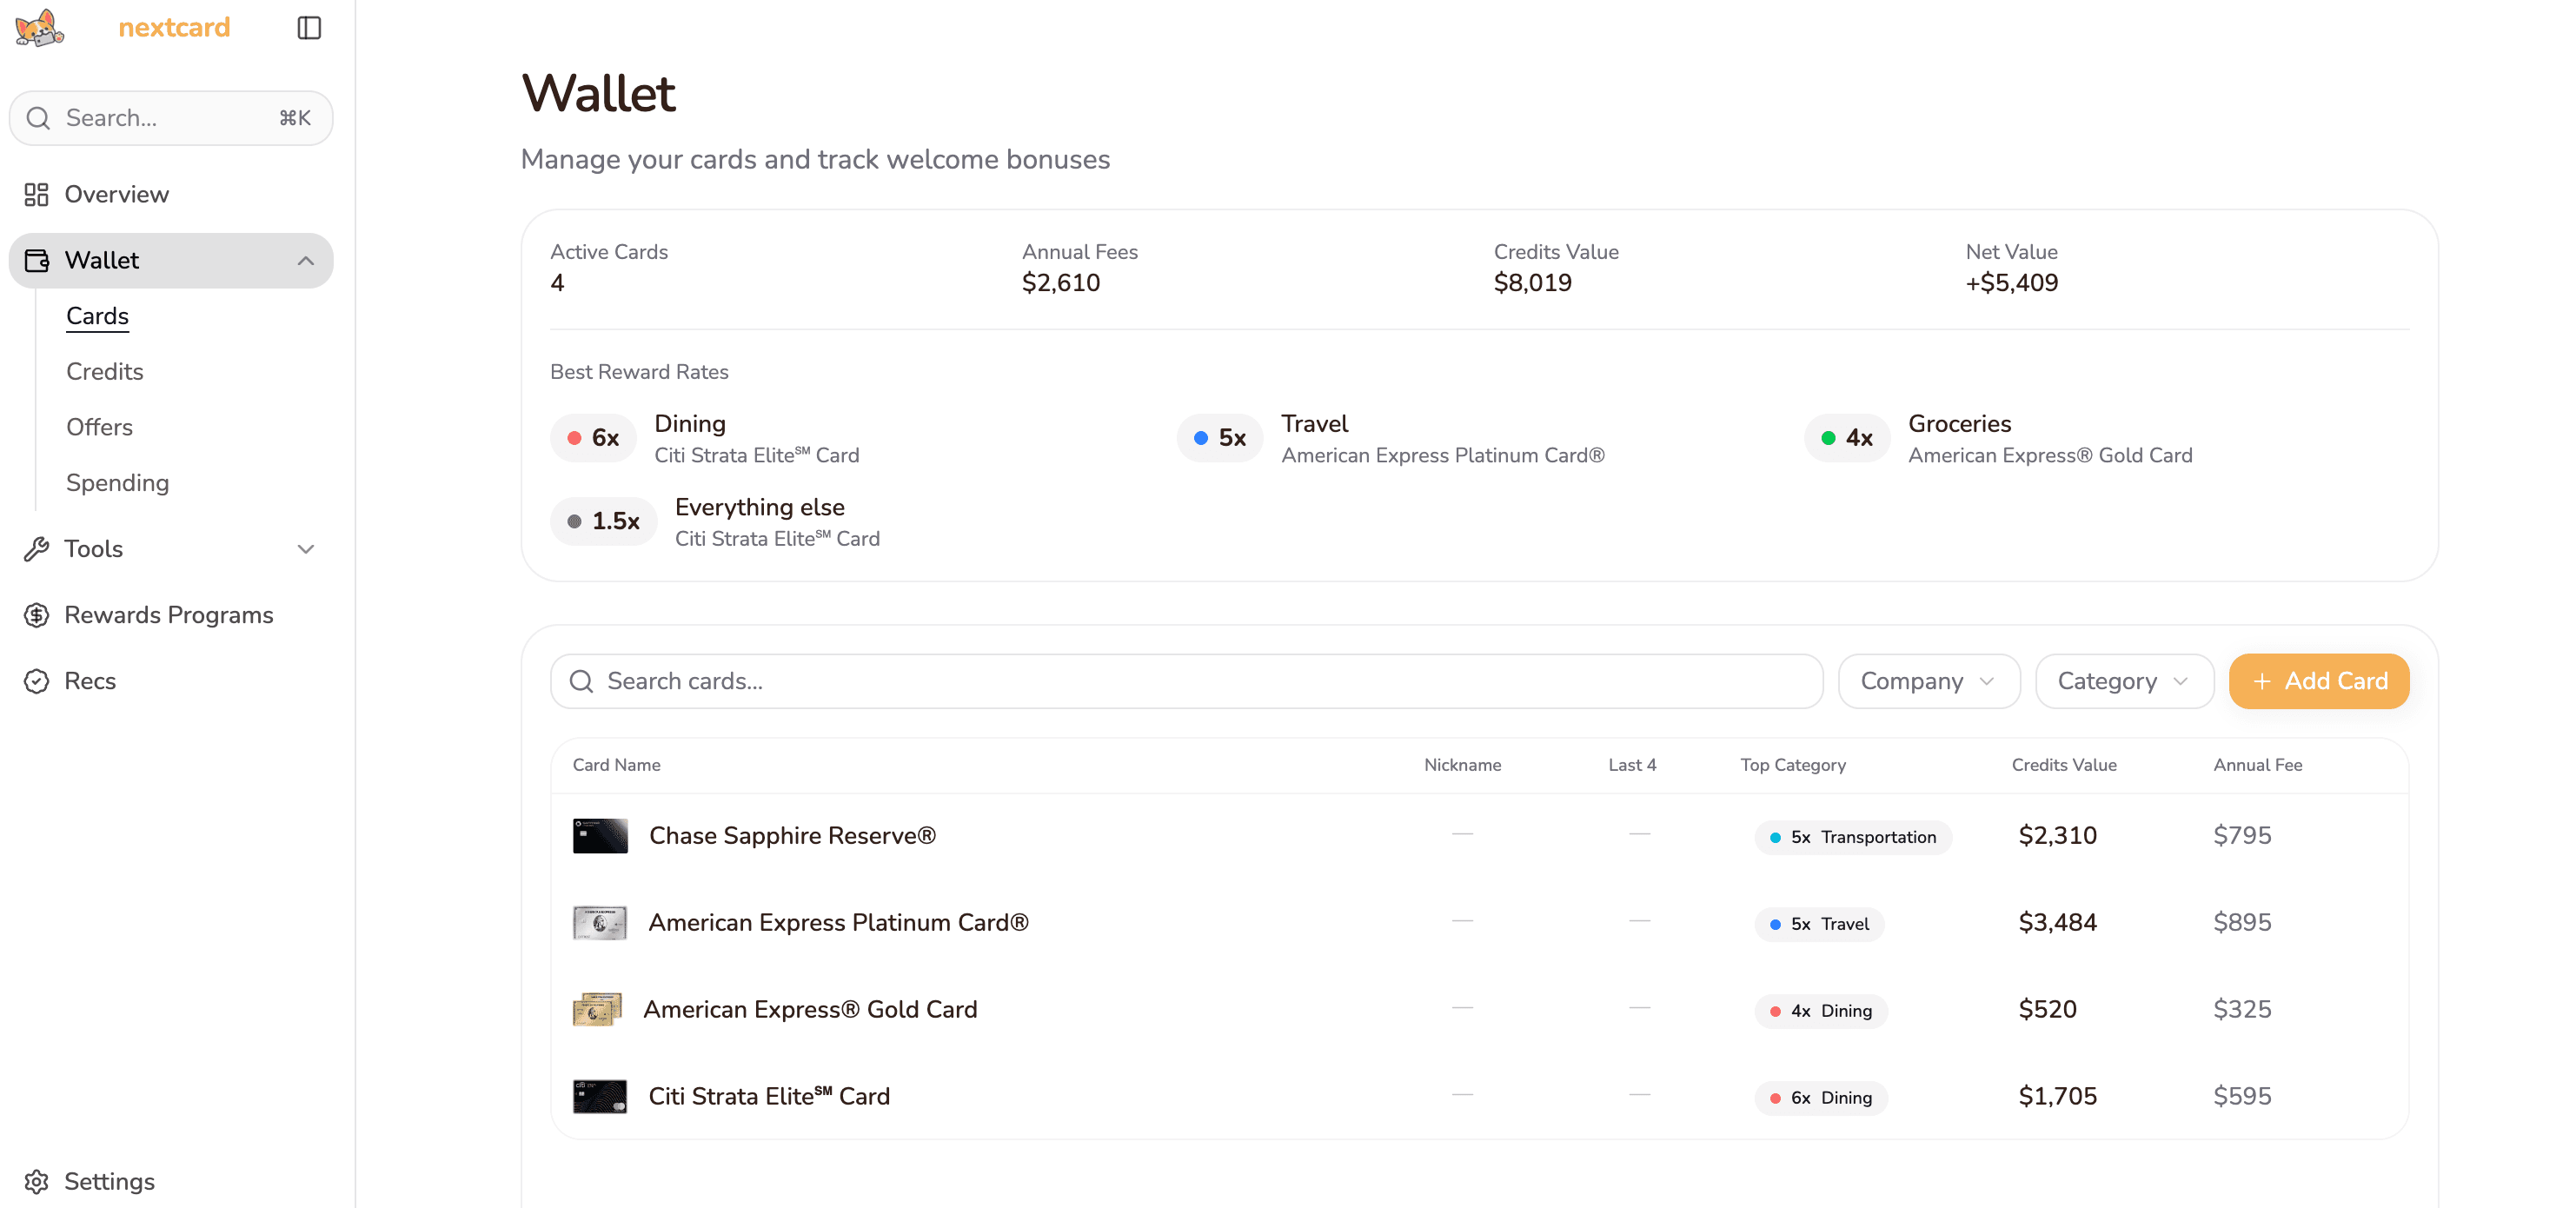Open the Credits submenu item
The width and height of the screenshot is (2576, 1208).
click(x=105, y=372)
